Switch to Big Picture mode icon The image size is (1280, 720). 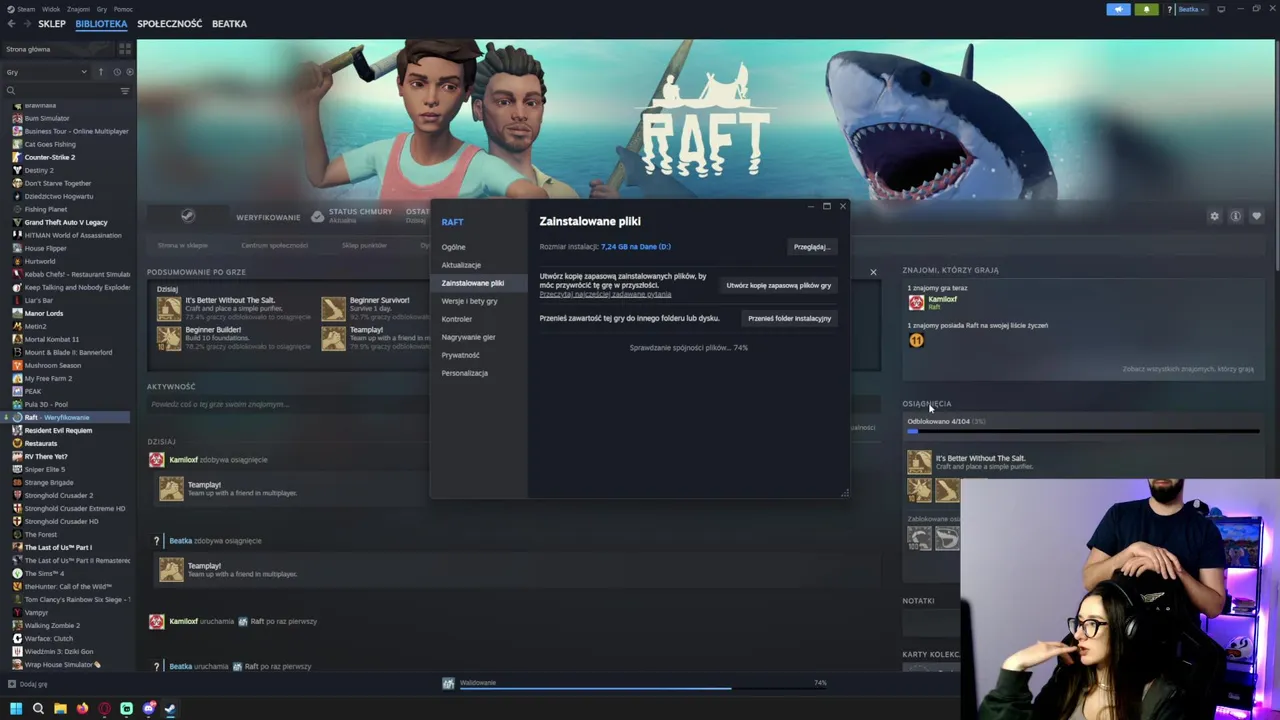click(x=1221, y=9)
